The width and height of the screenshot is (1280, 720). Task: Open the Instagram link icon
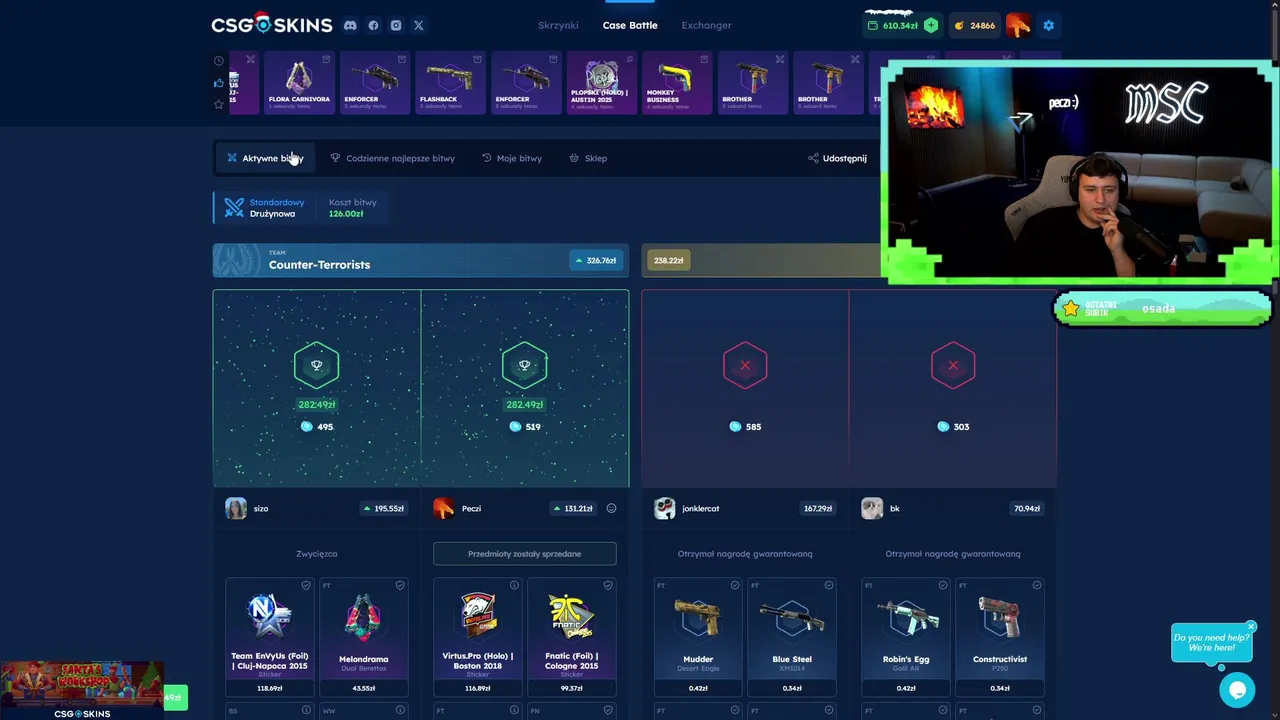coord(396,25)
